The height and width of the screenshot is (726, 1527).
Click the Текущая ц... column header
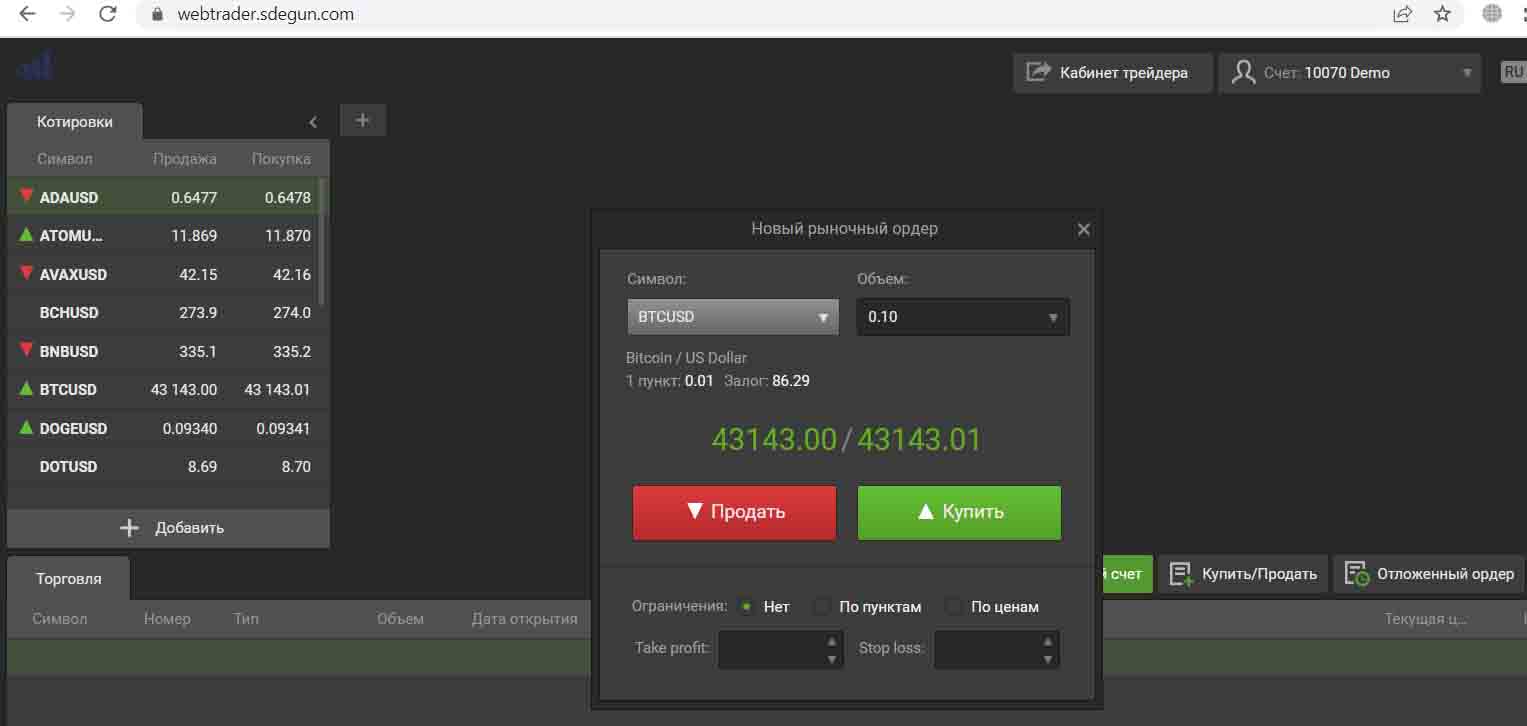(x=1425, y=619)
